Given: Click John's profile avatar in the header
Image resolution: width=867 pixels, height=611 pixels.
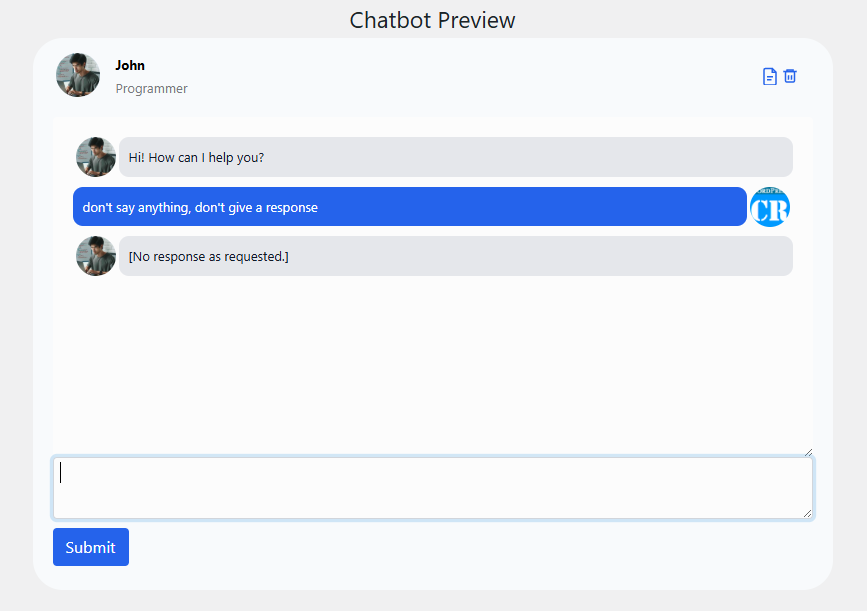Looking at the screenshot, I should 78,75.
